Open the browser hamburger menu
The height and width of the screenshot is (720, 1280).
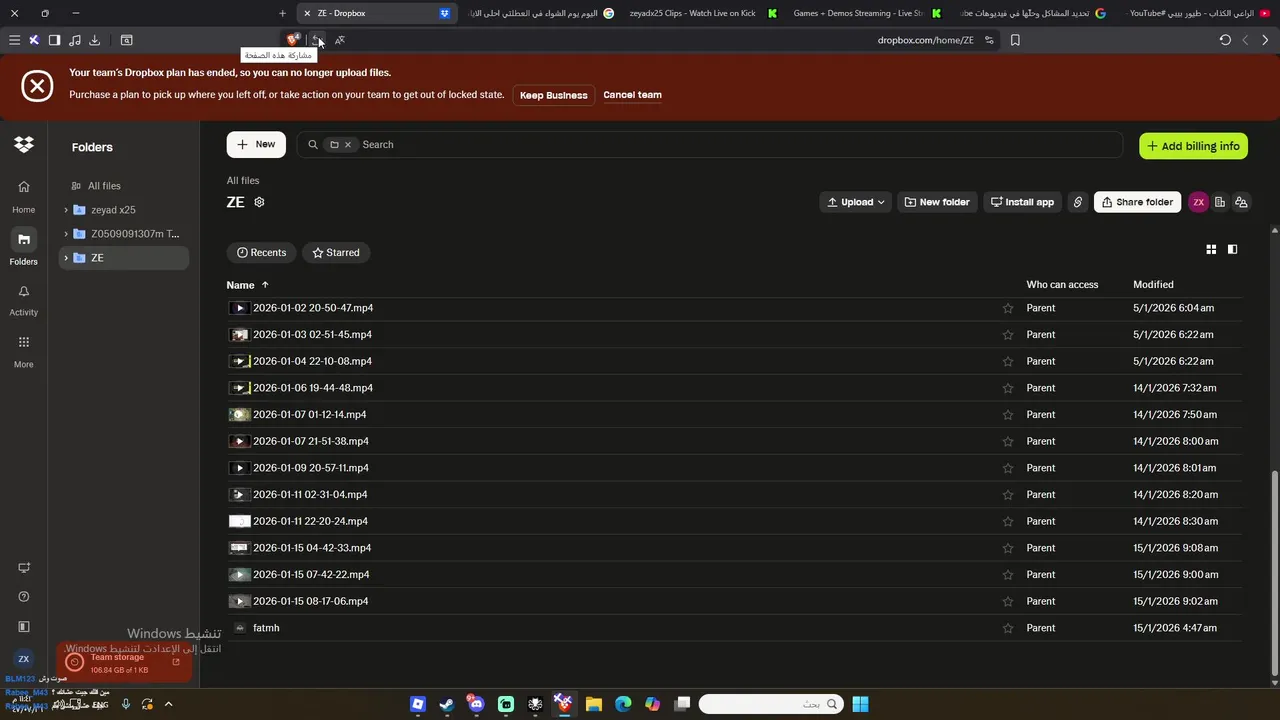14,40
